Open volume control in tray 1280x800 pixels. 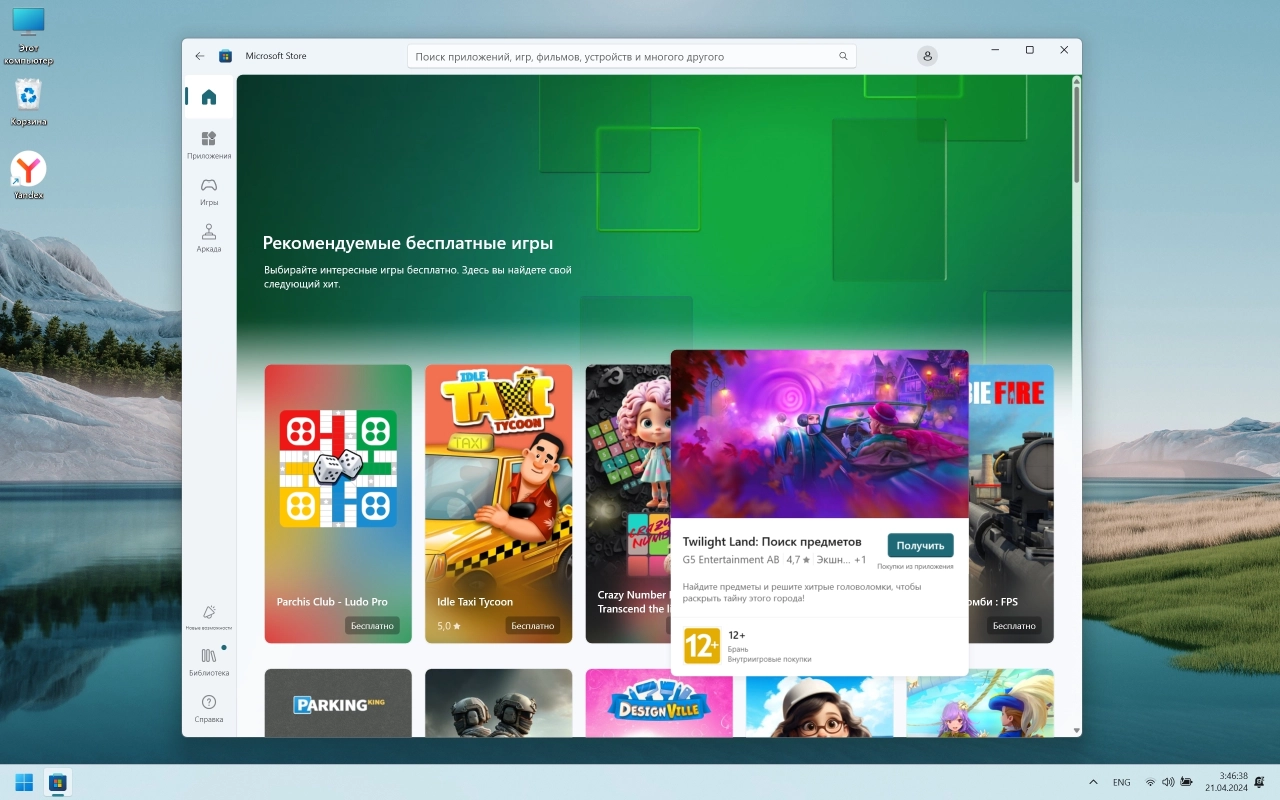coord(1168,782)
